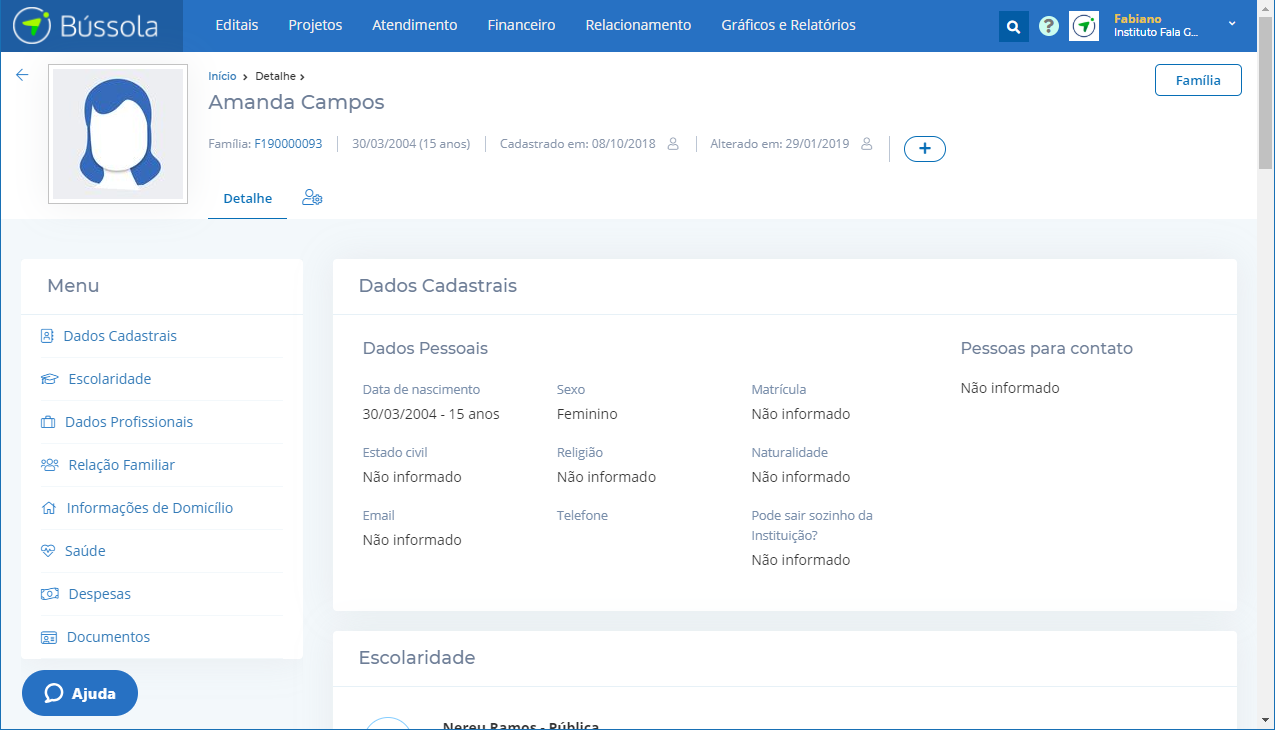Go back with the left arrow icon
This screenshot has height=730, width=1275.
pos(22,75)
